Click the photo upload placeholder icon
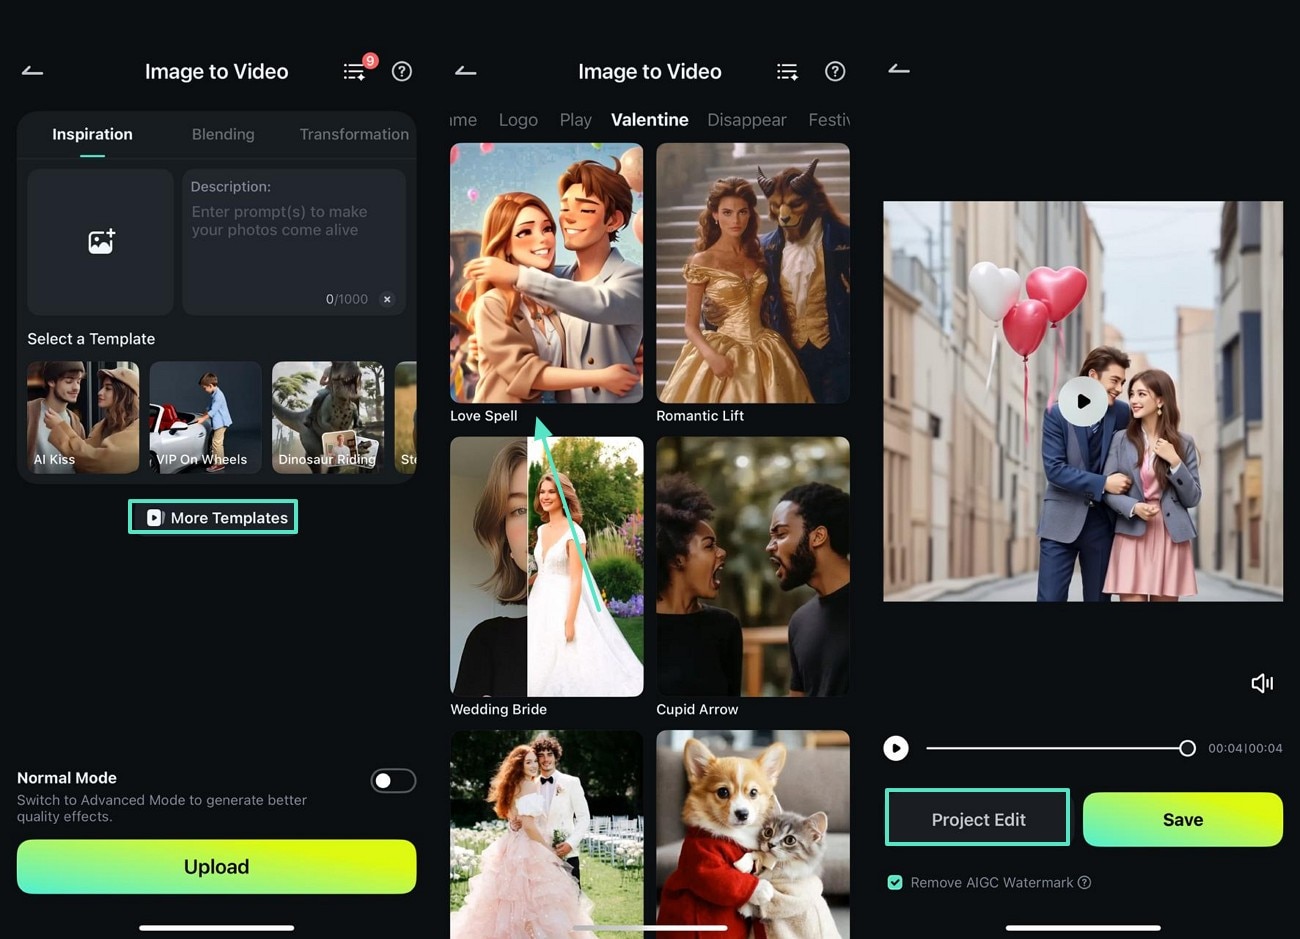This screenshot has width=1300, height=939. 100,240
